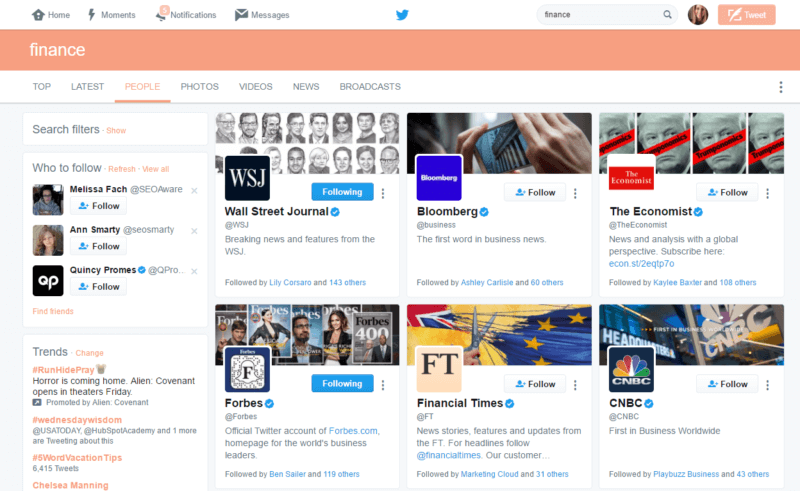Open The Economist card options menu

point(767,193)
